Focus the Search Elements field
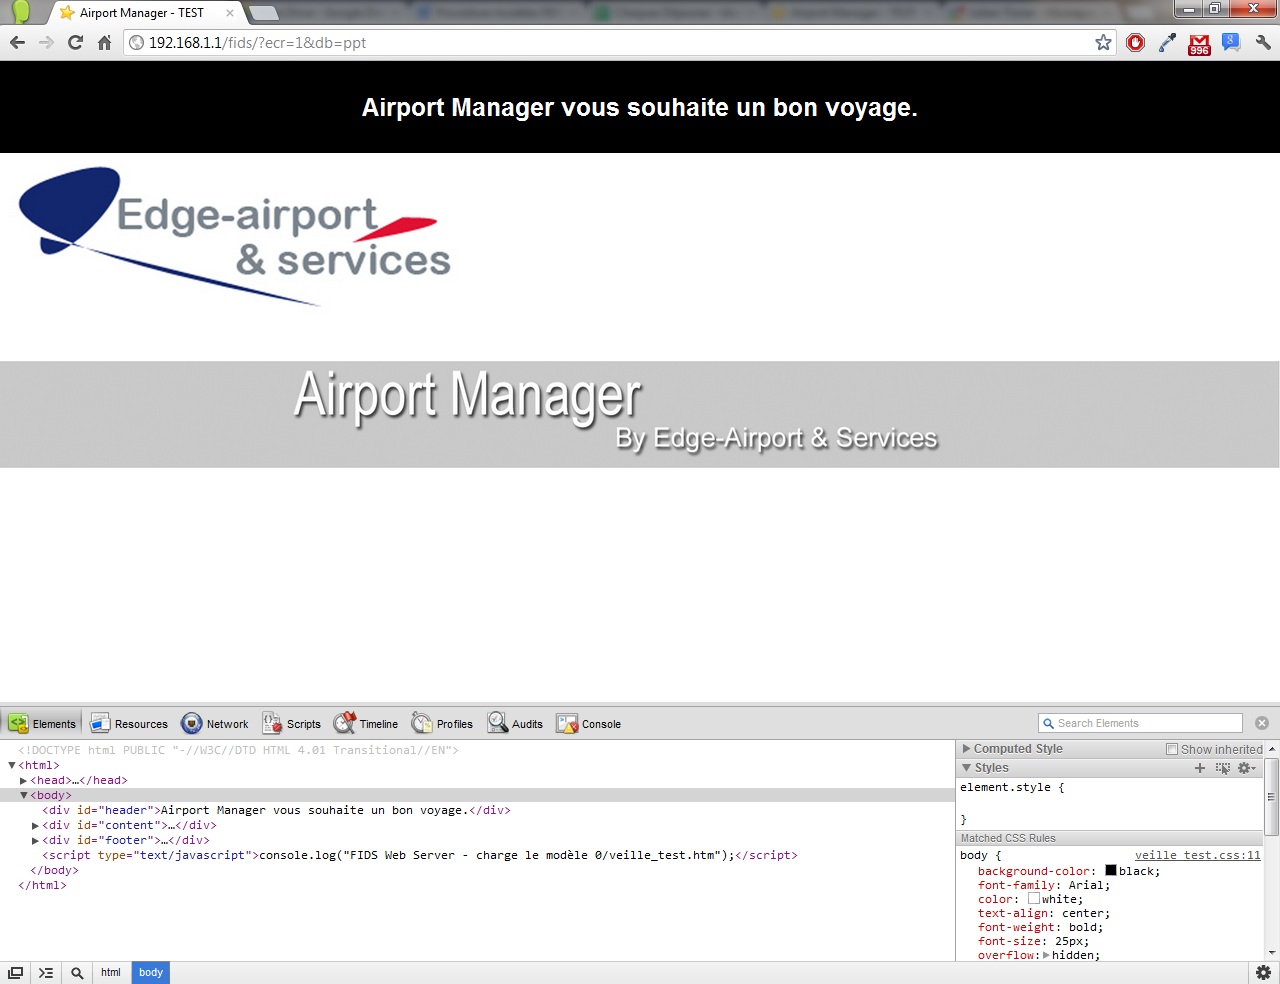 click(x=1146, y=723)
